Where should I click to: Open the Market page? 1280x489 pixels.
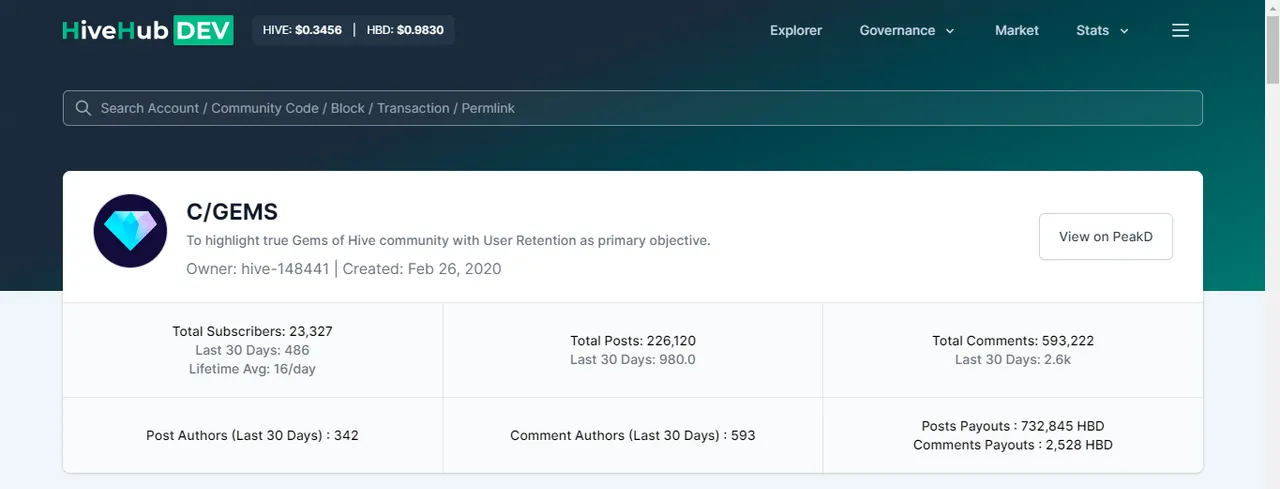1017,30
